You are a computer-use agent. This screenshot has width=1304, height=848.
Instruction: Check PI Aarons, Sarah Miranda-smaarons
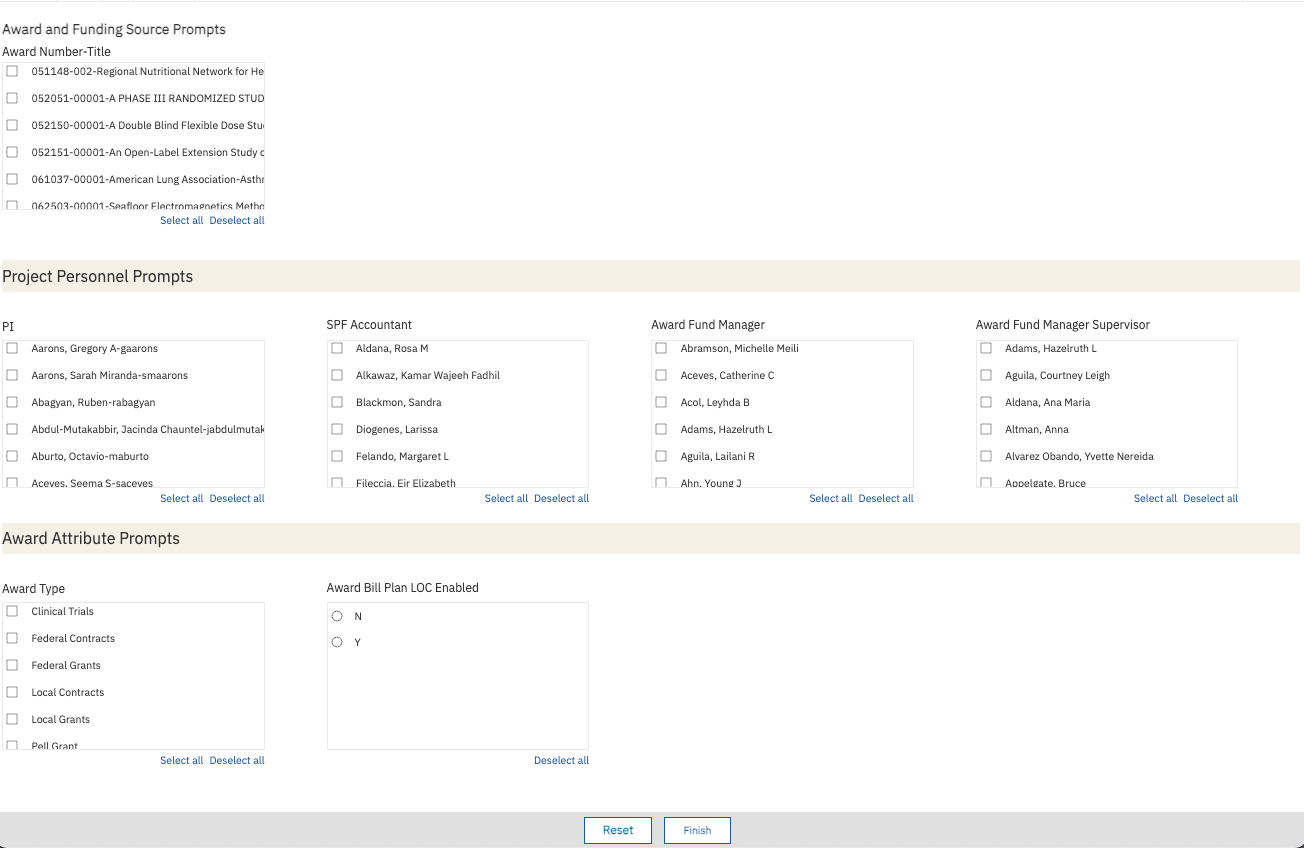pyautogui.click(x=12, y=375)
